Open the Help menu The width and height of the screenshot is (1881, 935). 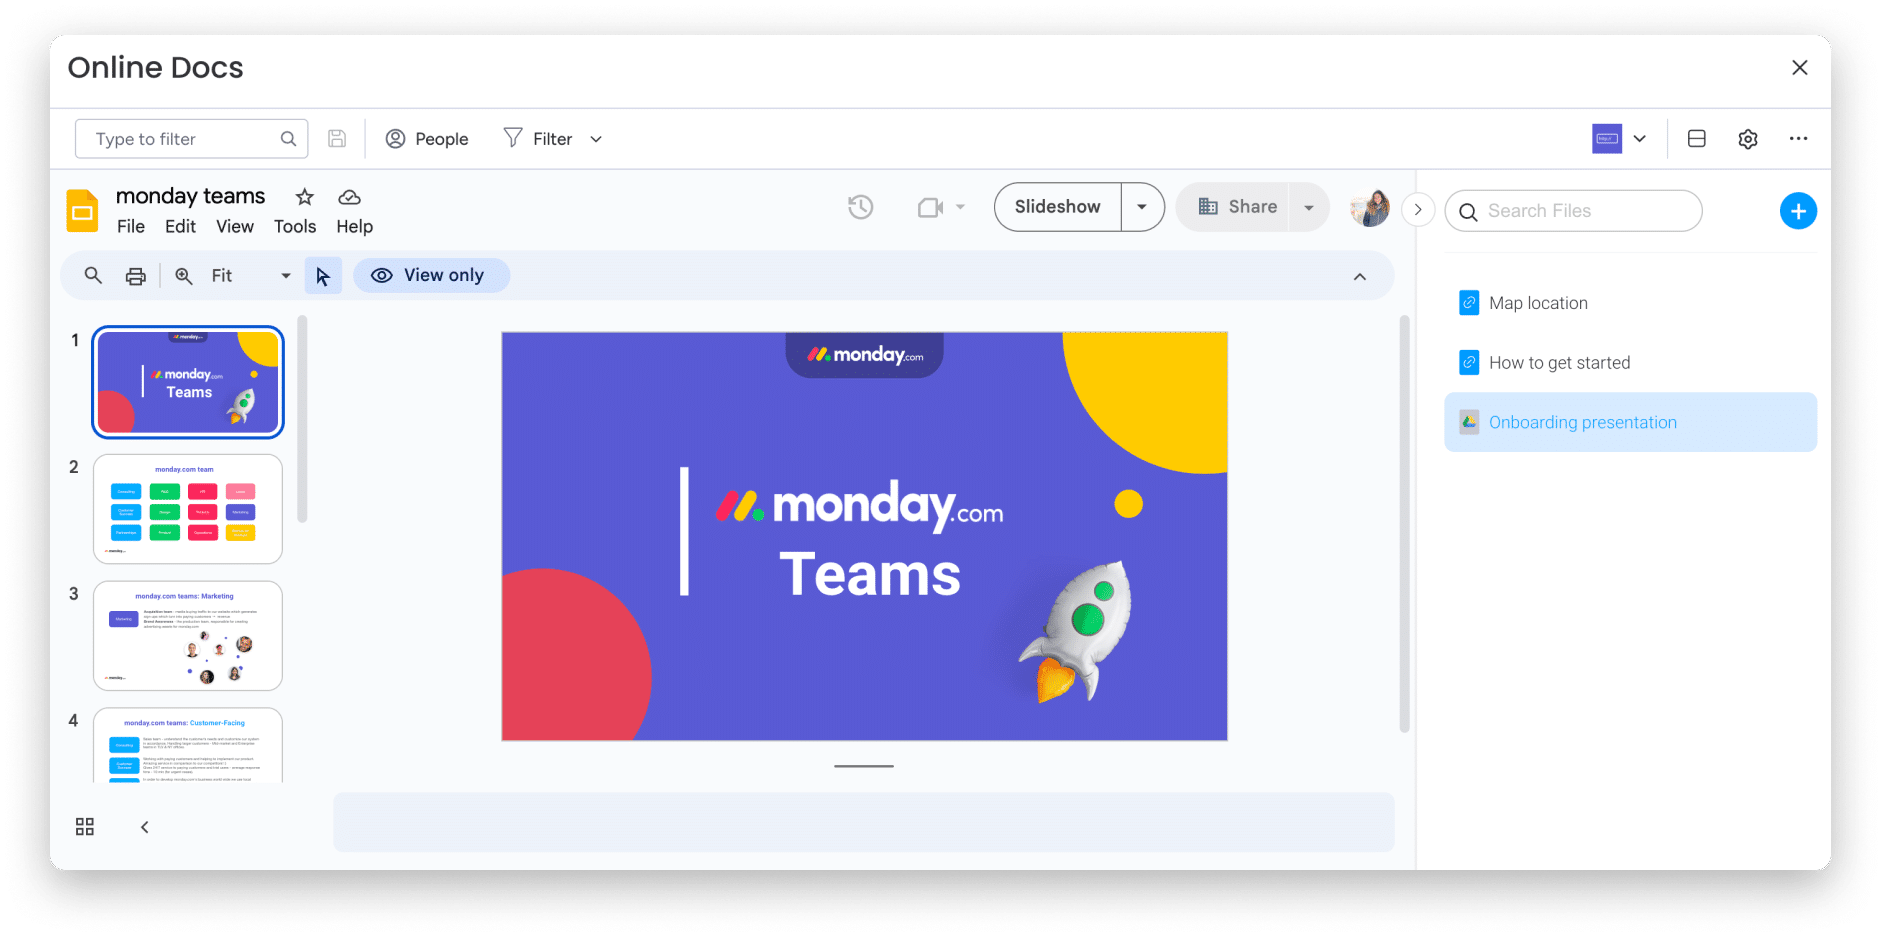pyautogui.click(x=355, y=227)
